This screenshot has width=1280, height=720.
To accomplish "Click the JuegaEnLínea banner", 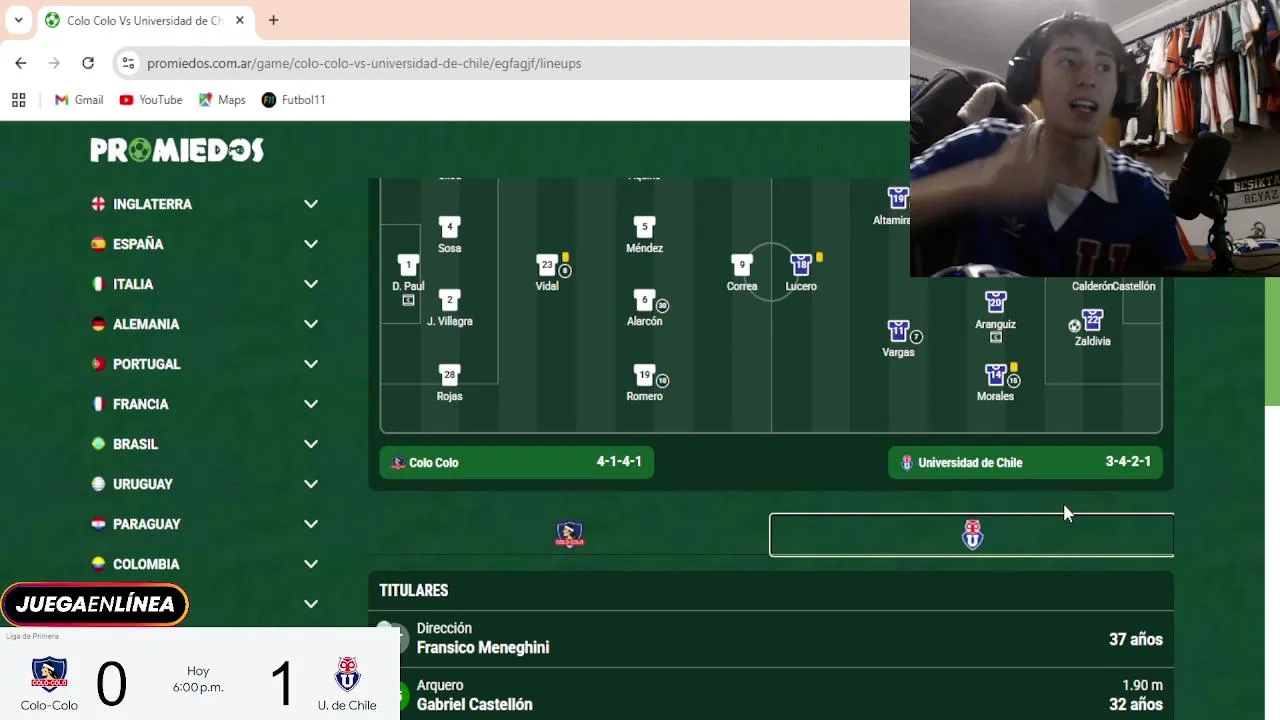I will pyautogui.click(x=95, y=604).
